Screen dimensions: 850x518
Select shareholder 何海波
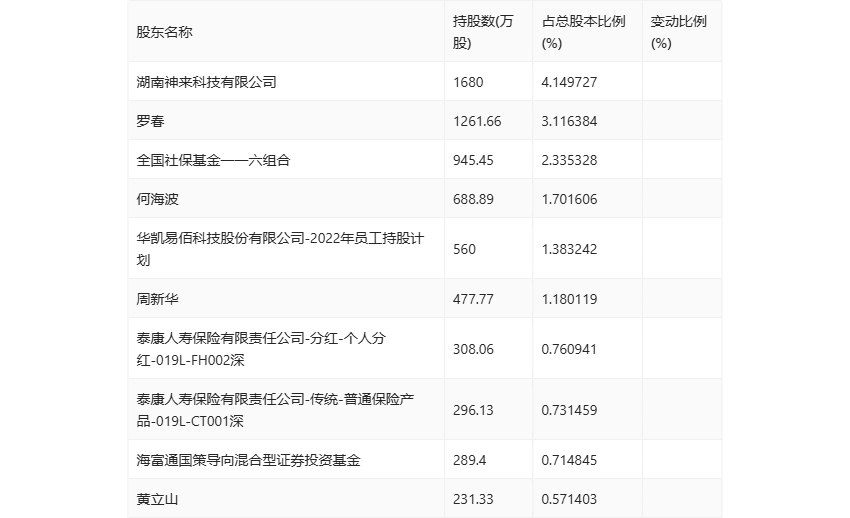click(158, 199)
